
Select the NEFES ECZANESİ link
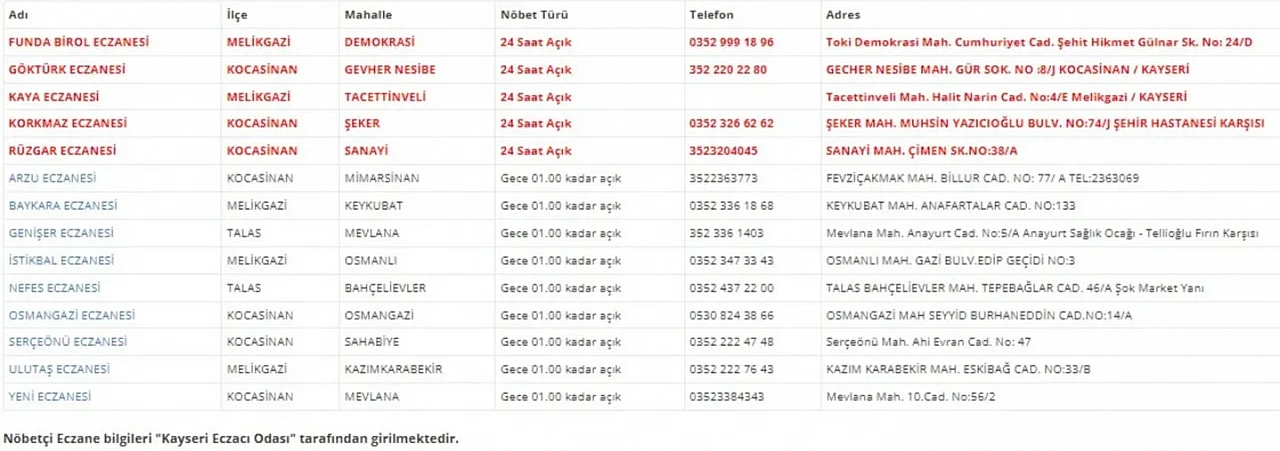click(x=54, y=288)
